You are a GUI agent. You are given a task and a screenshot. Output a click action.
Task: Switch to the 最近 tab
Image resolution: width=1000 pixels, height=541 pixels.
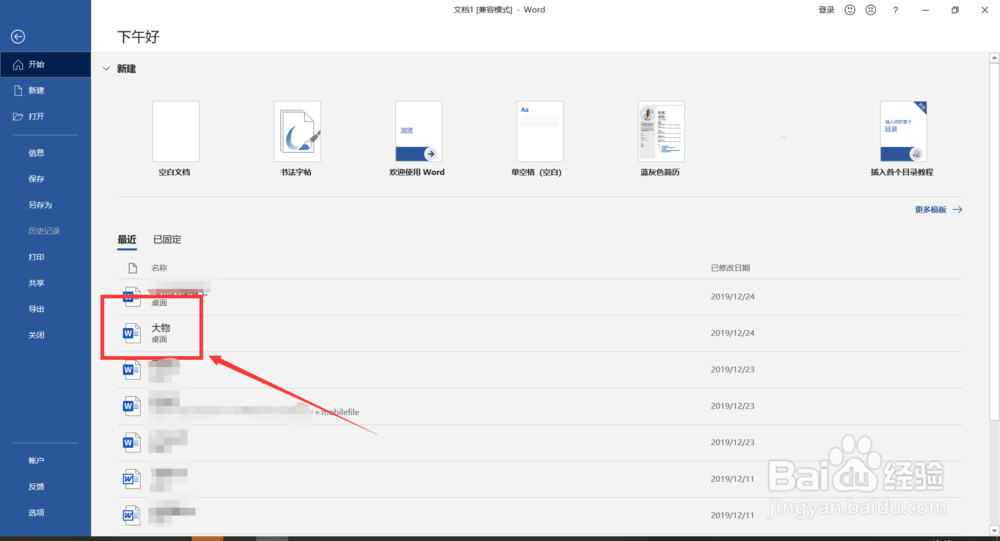[127, 240]
